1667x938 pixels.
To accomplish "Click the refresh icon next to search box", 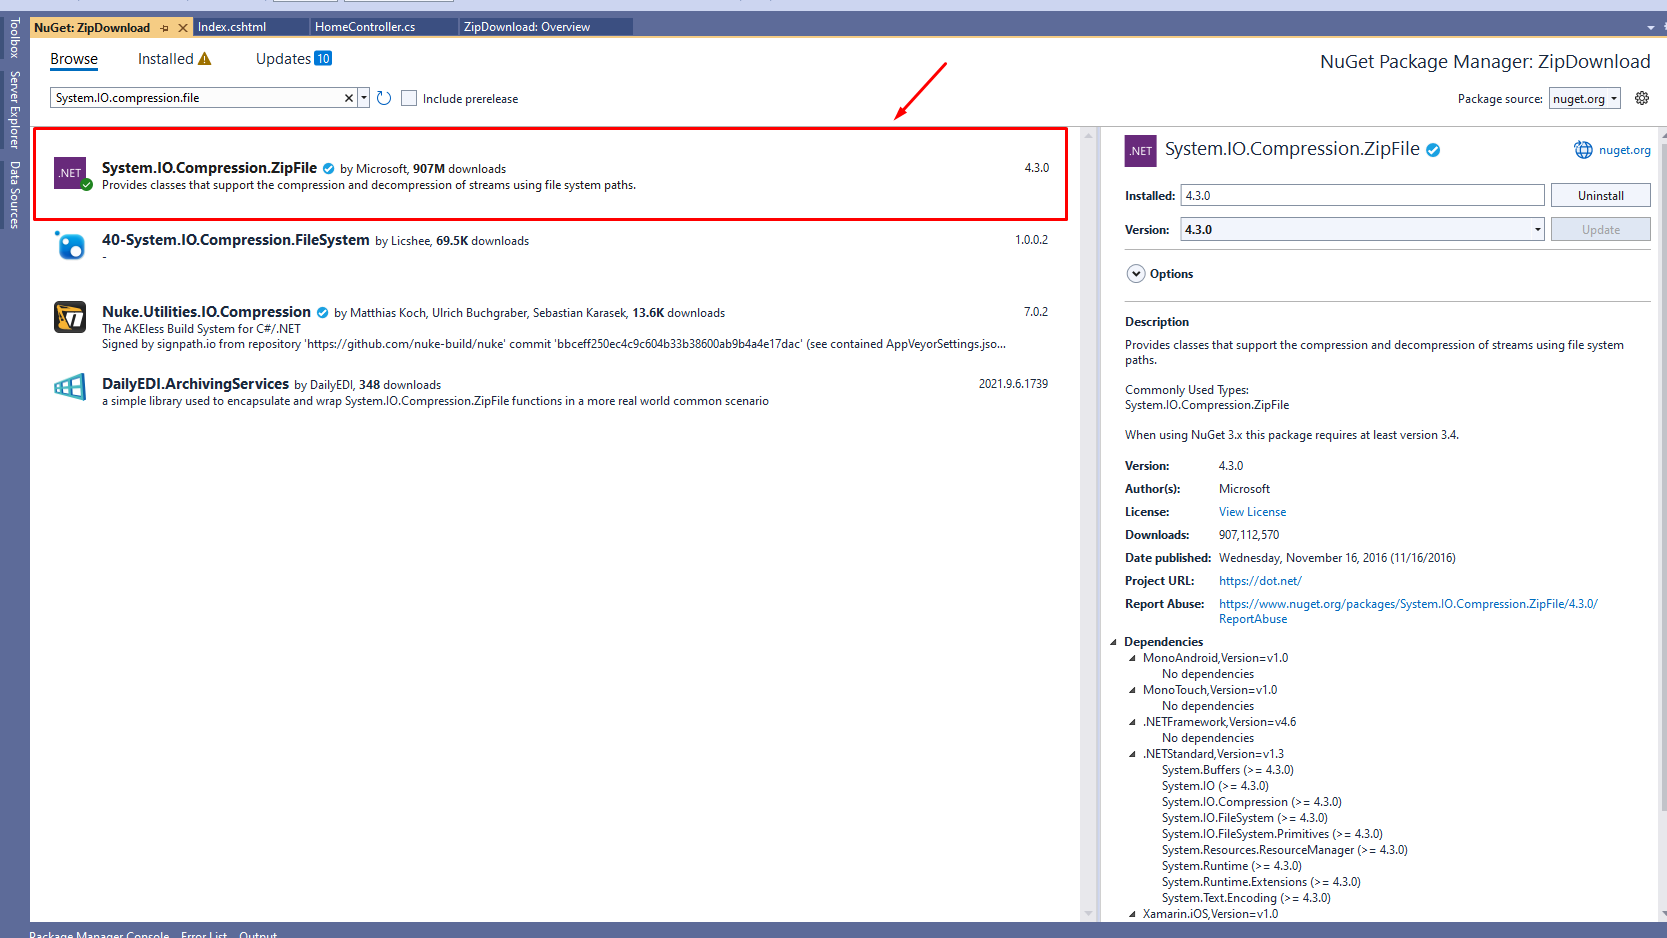I will pyautogui.click(x=384, y=98).
